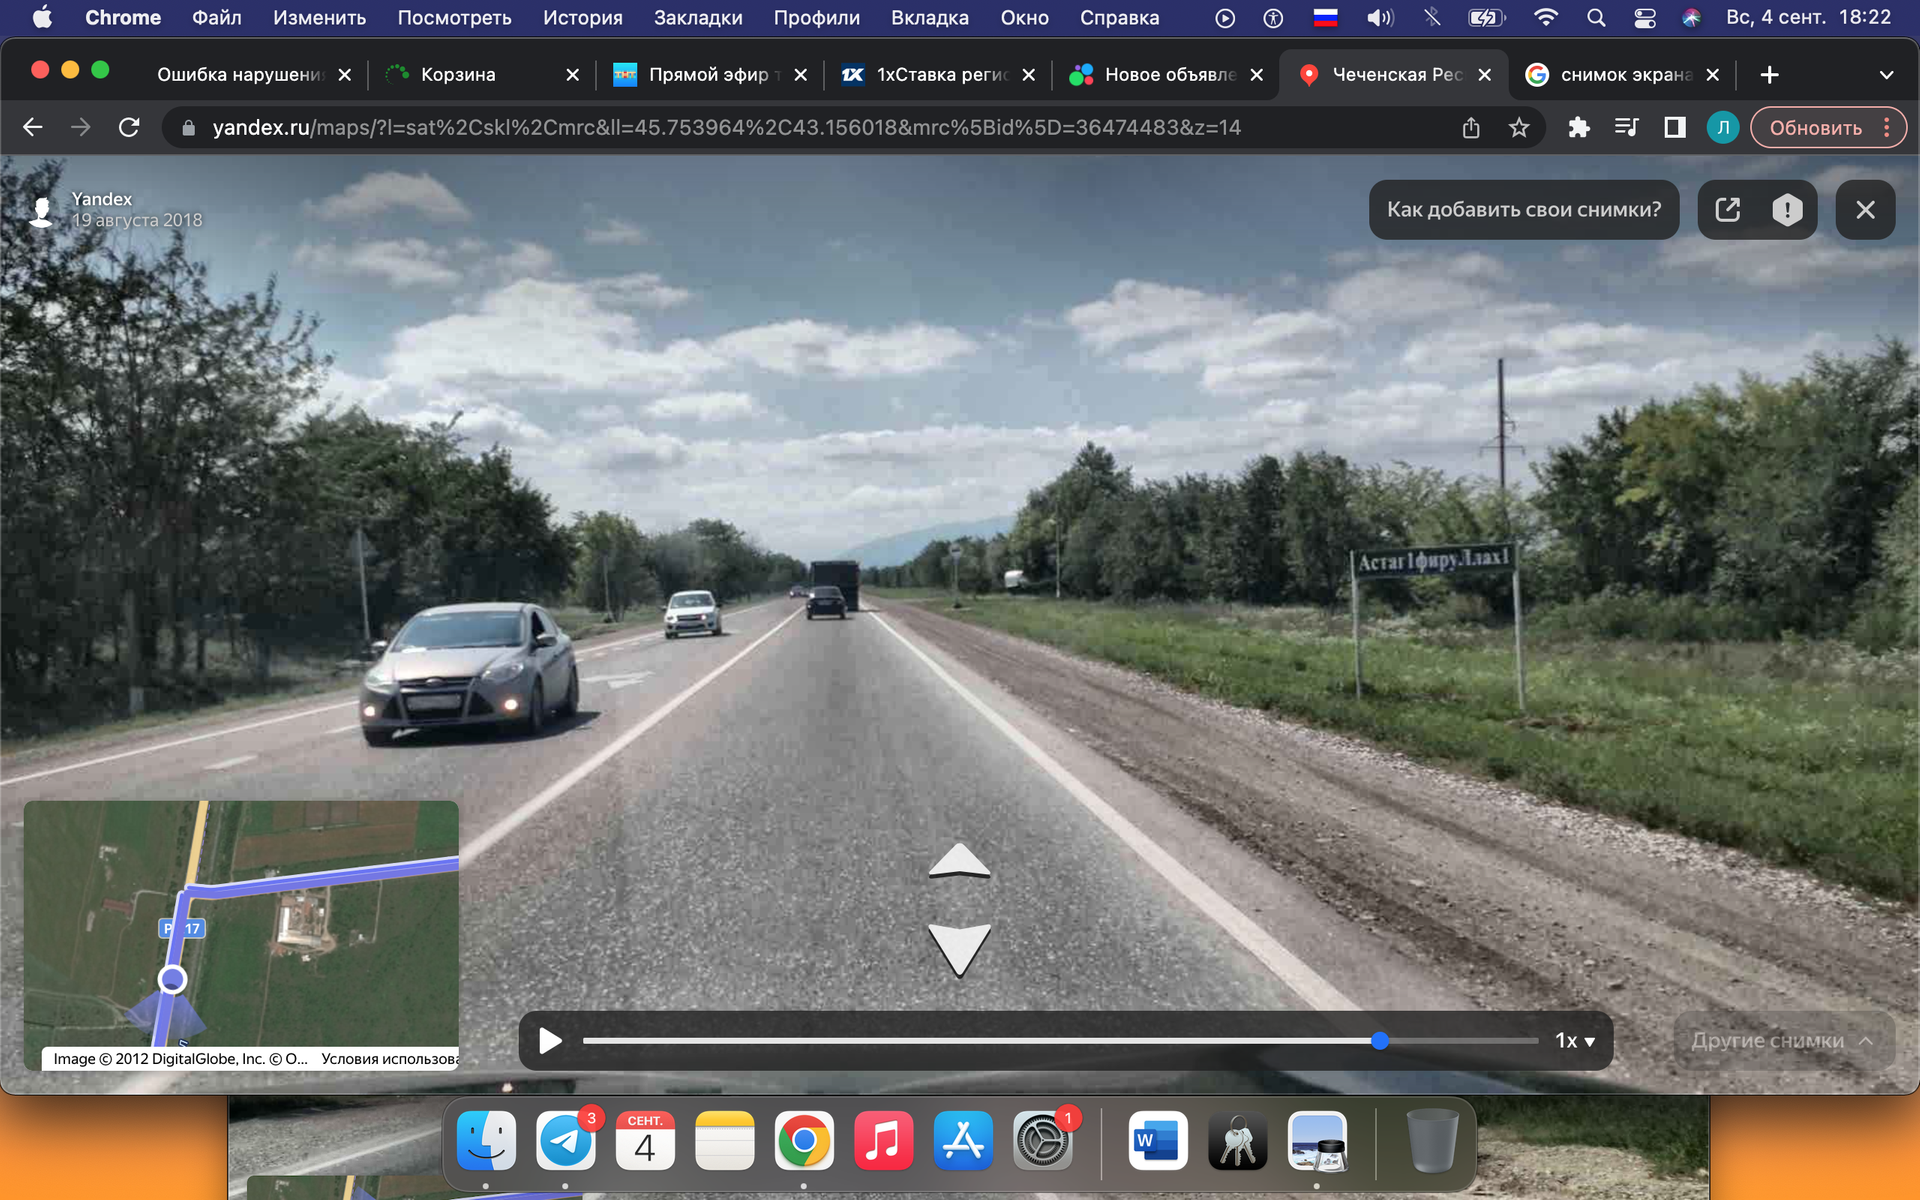The image size is (1920, 1200).
Task: Open the Закладки menu
Action: (697, 18)
